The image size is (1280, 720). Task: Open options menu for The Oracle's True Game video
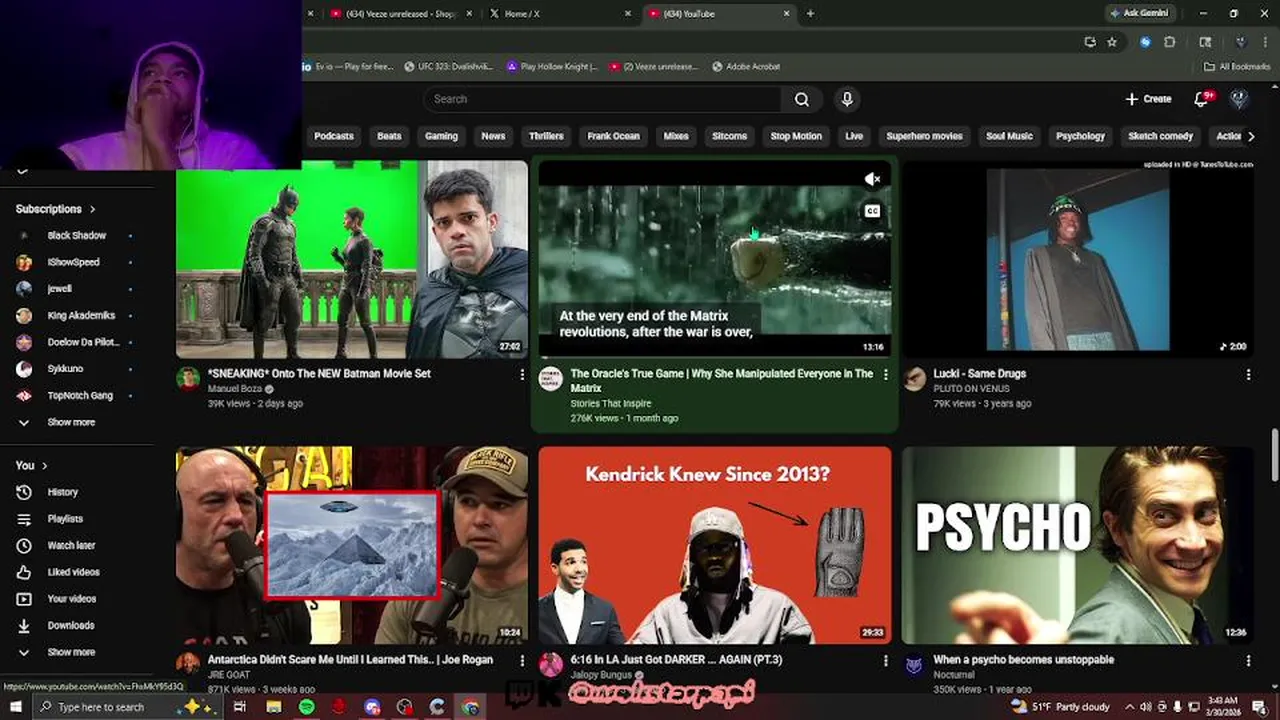(x=885, y=374)
